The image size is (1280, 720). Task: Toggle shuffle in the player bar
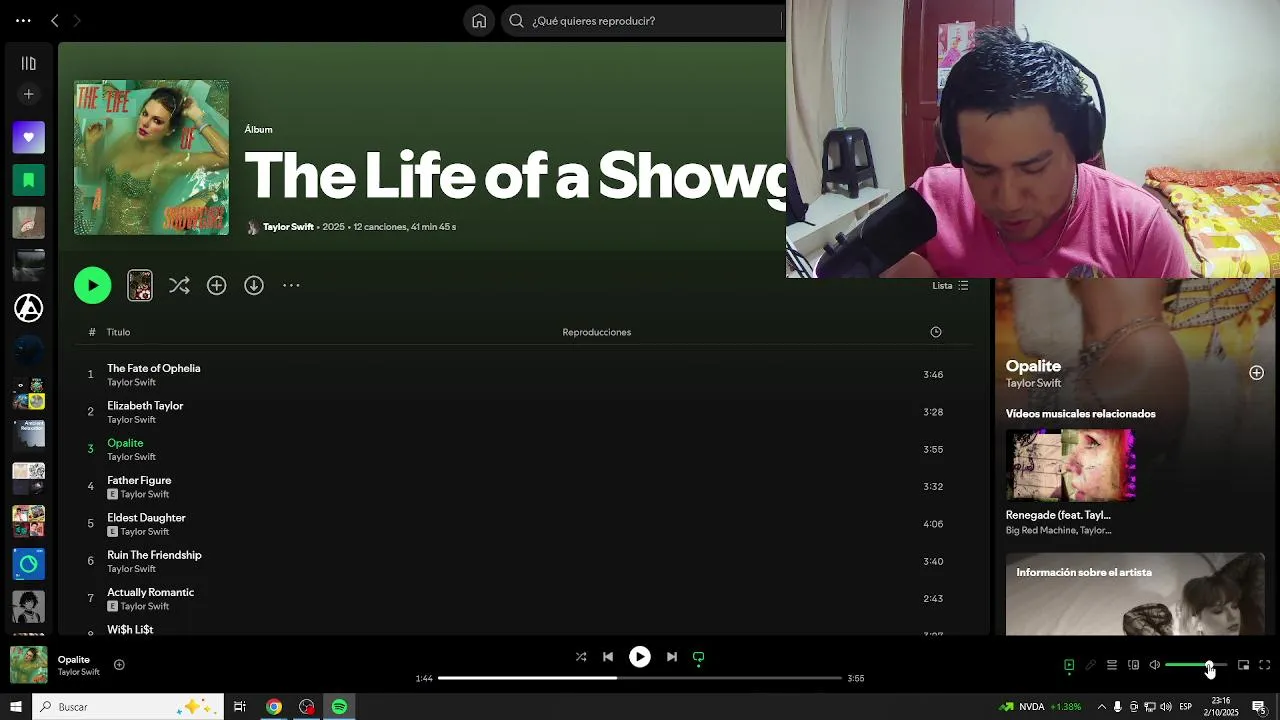[x=581, y=657]
